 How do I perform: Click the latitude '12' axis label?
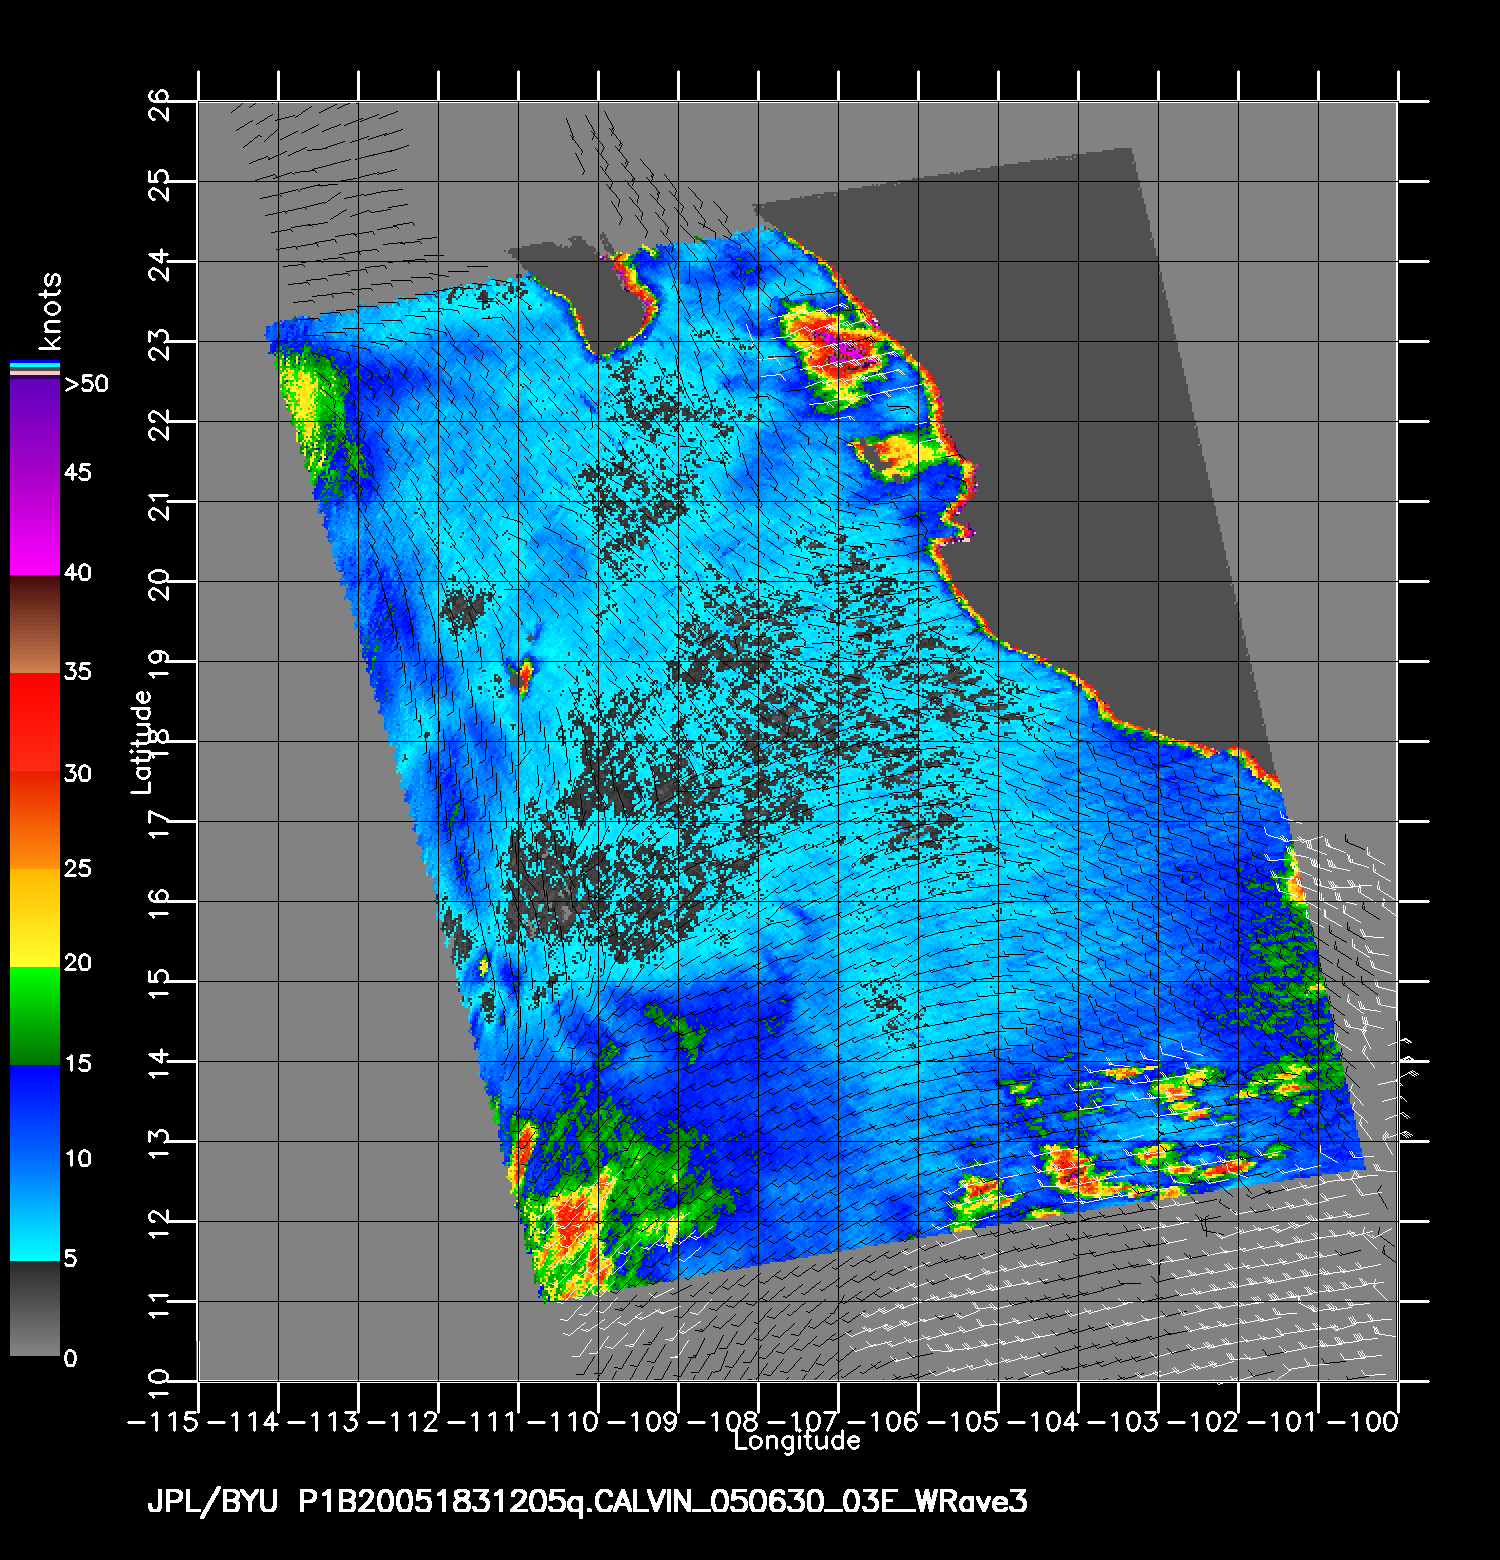tap(160, 1222)
